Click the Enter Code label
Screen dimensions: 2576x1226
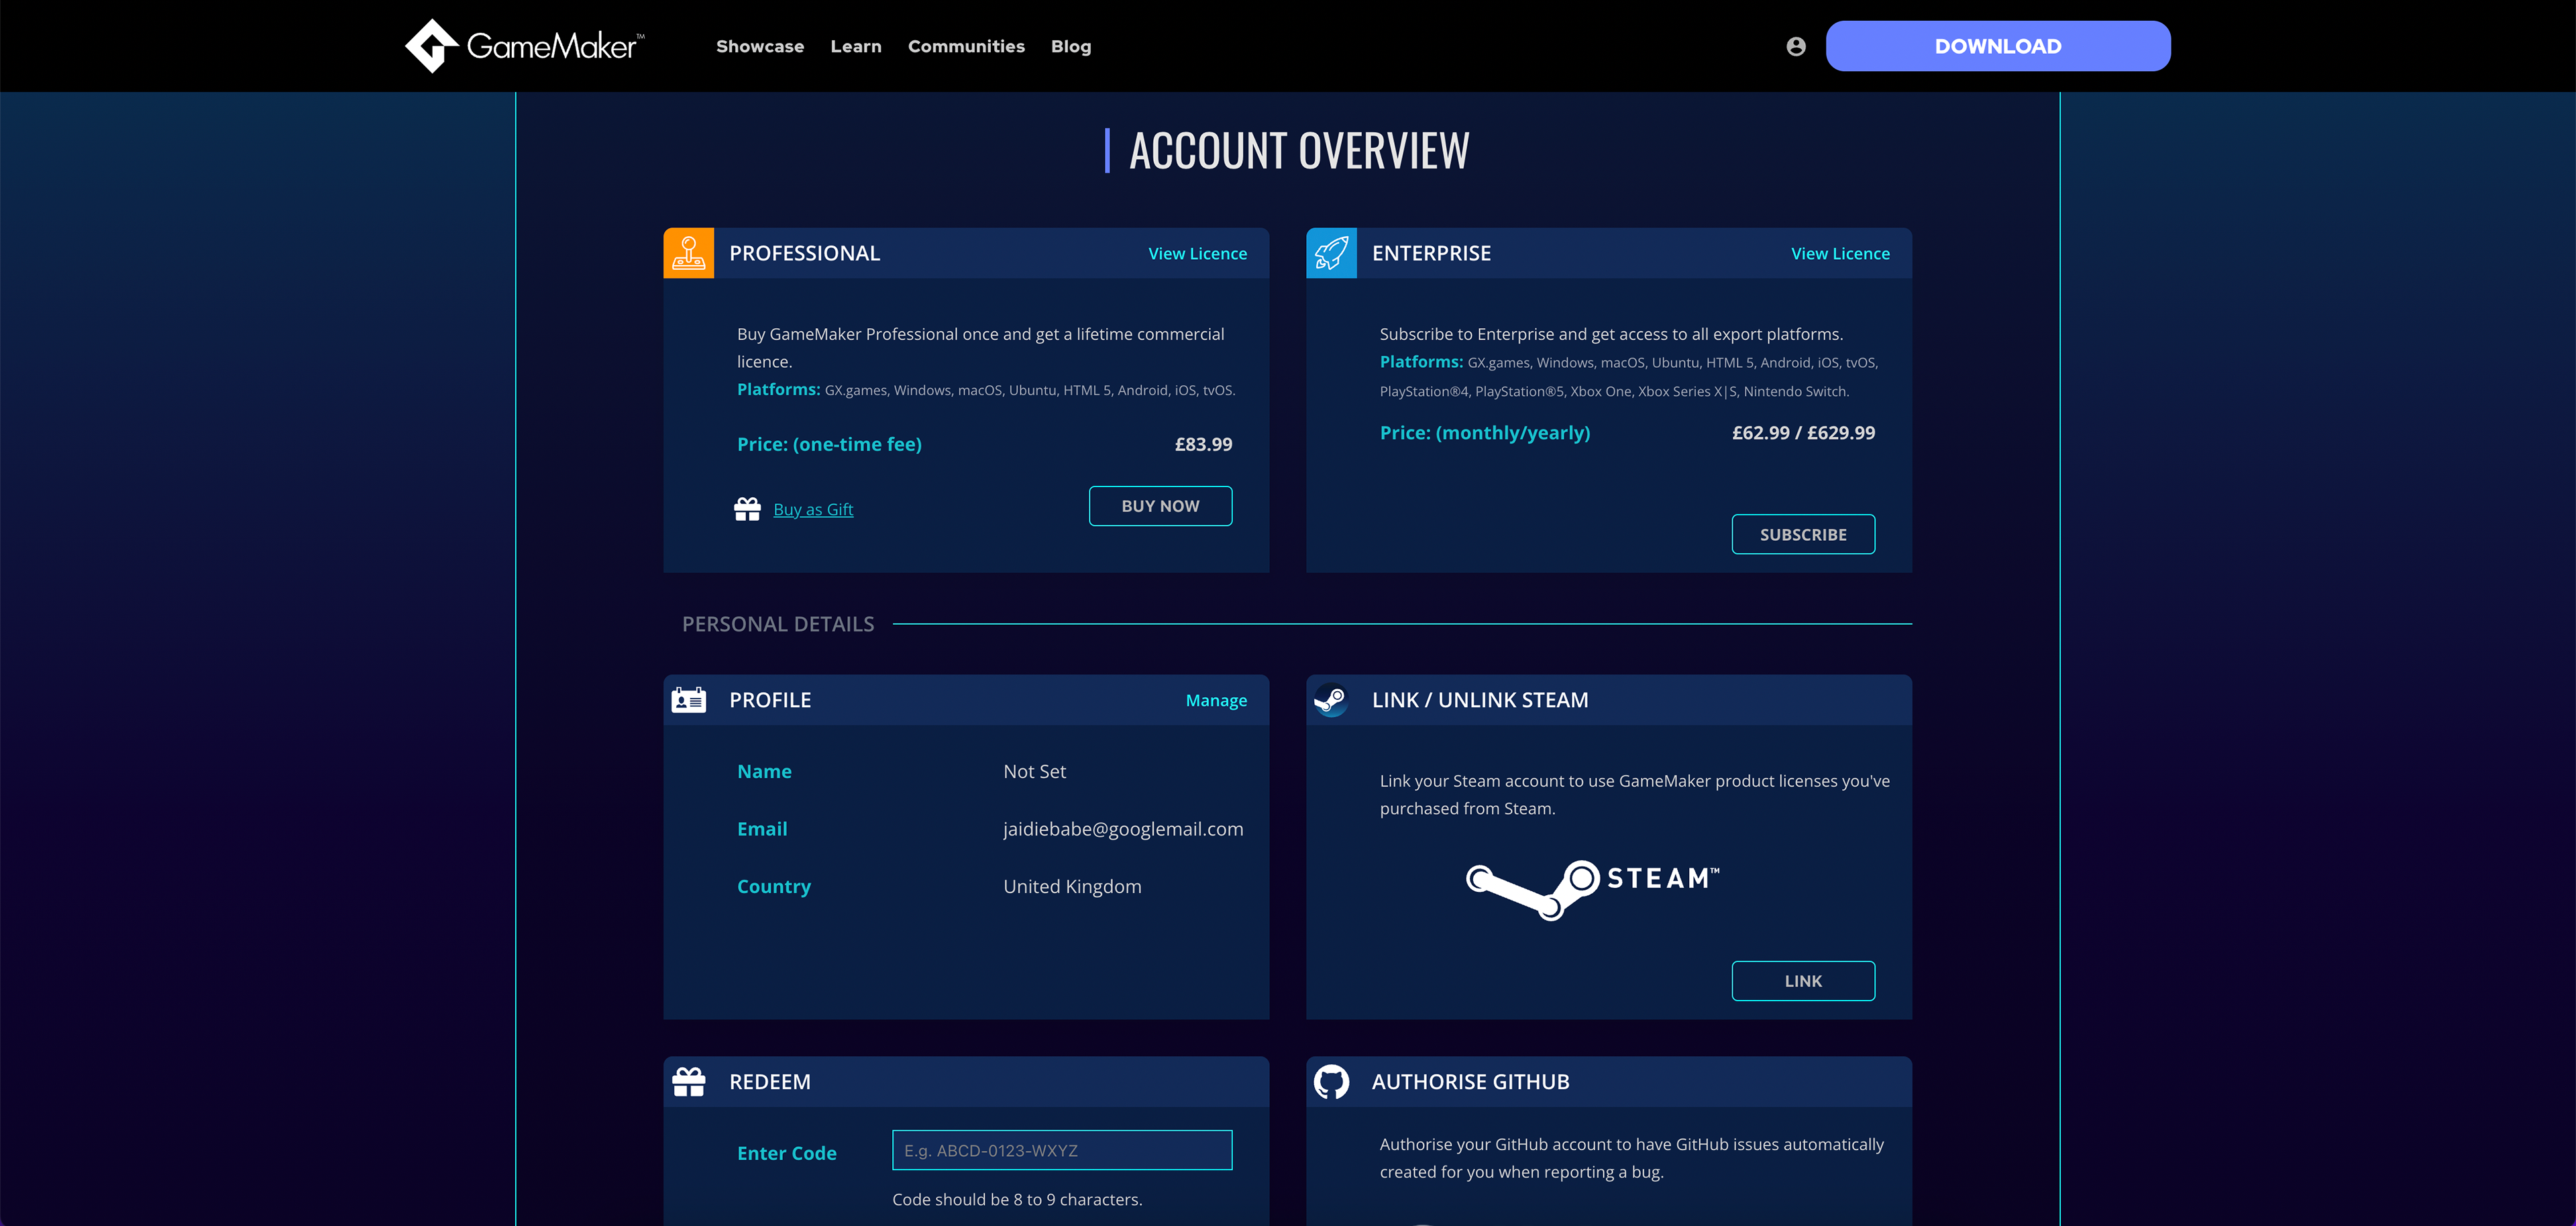pos(786,1153)
